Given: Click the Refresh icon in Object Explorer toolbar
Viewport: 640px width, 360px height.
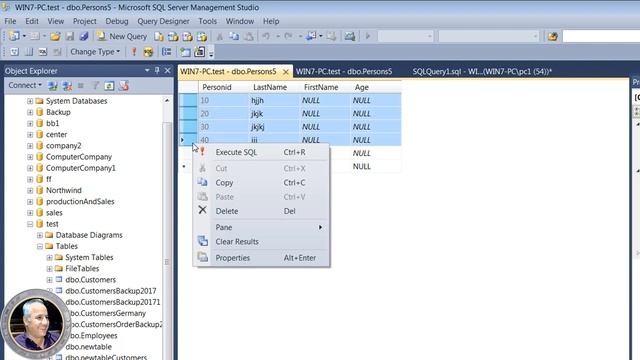Looking at the screenshot, I should click(109, 86).
